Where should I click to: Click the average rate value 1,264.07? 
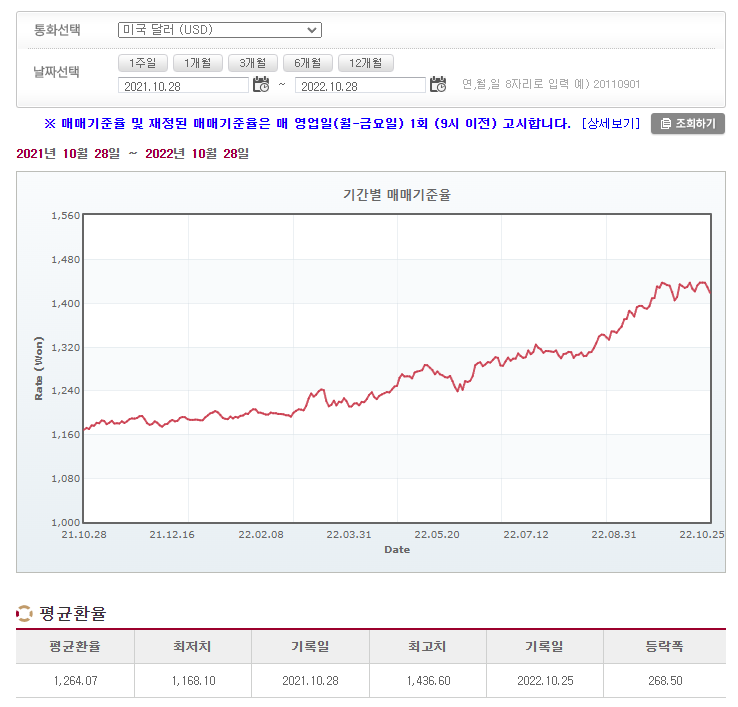(75, 681)
